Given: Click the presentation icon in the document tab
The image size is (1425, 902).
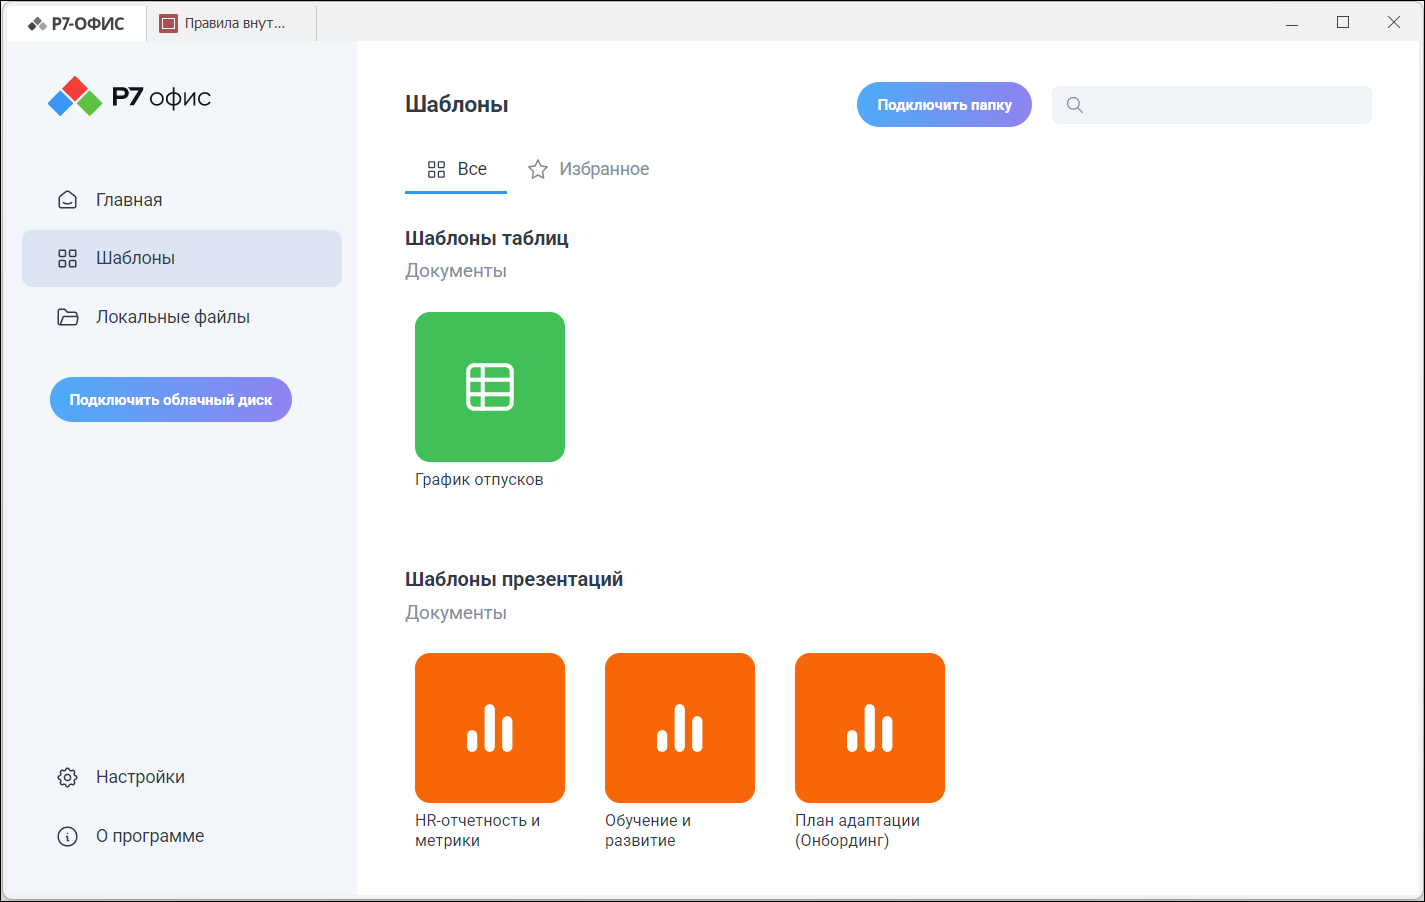Looking at the screenshot, I should pyautogui.click(x=169, y=23).
